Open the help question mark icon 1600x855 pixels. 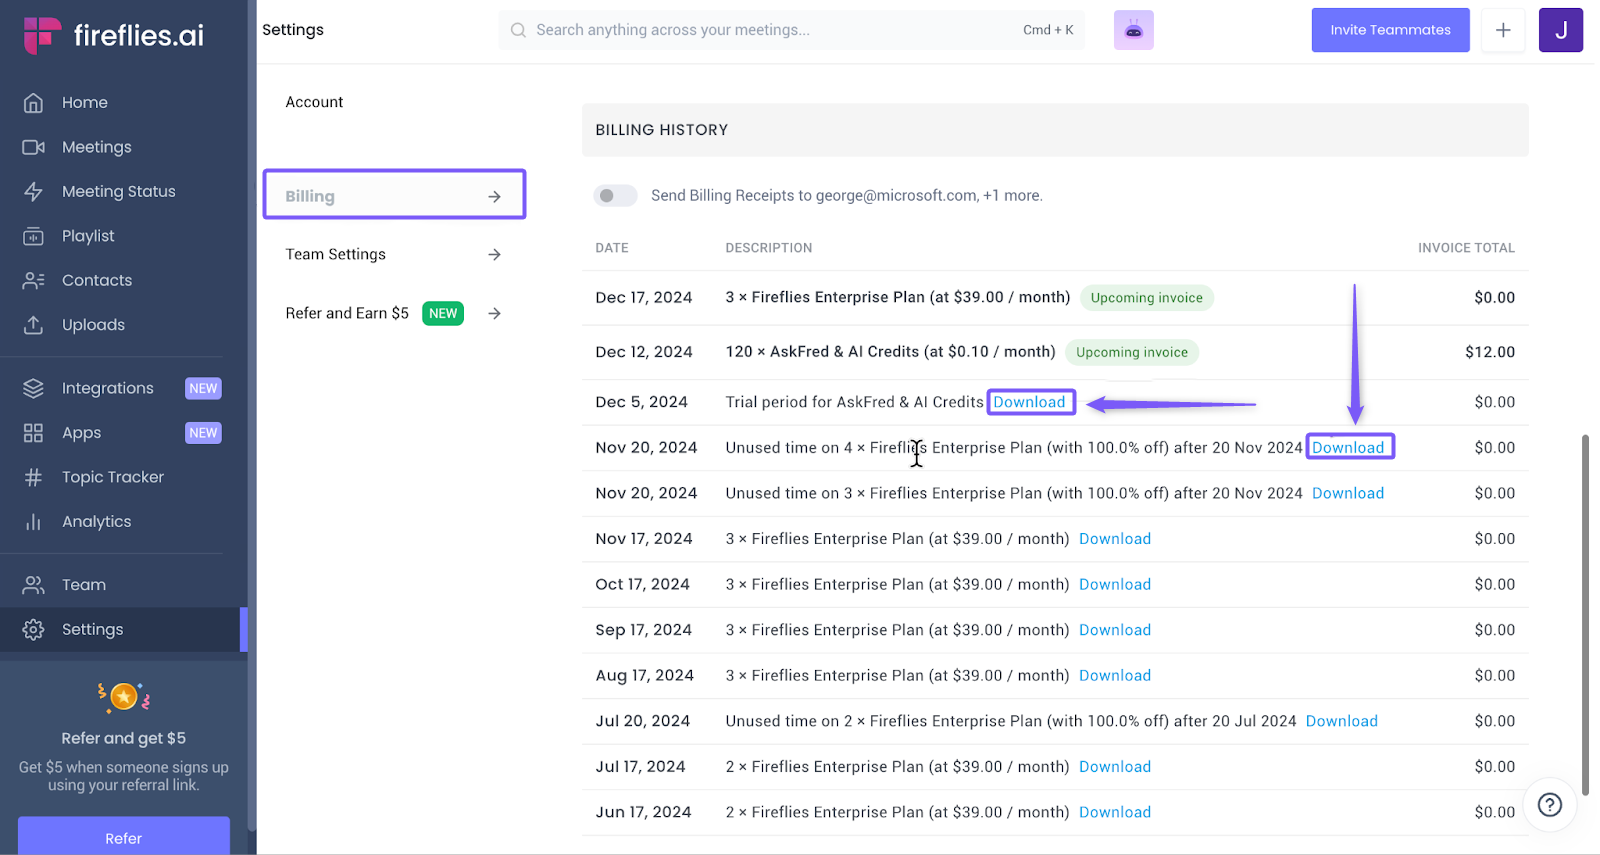click(1549, 805)
